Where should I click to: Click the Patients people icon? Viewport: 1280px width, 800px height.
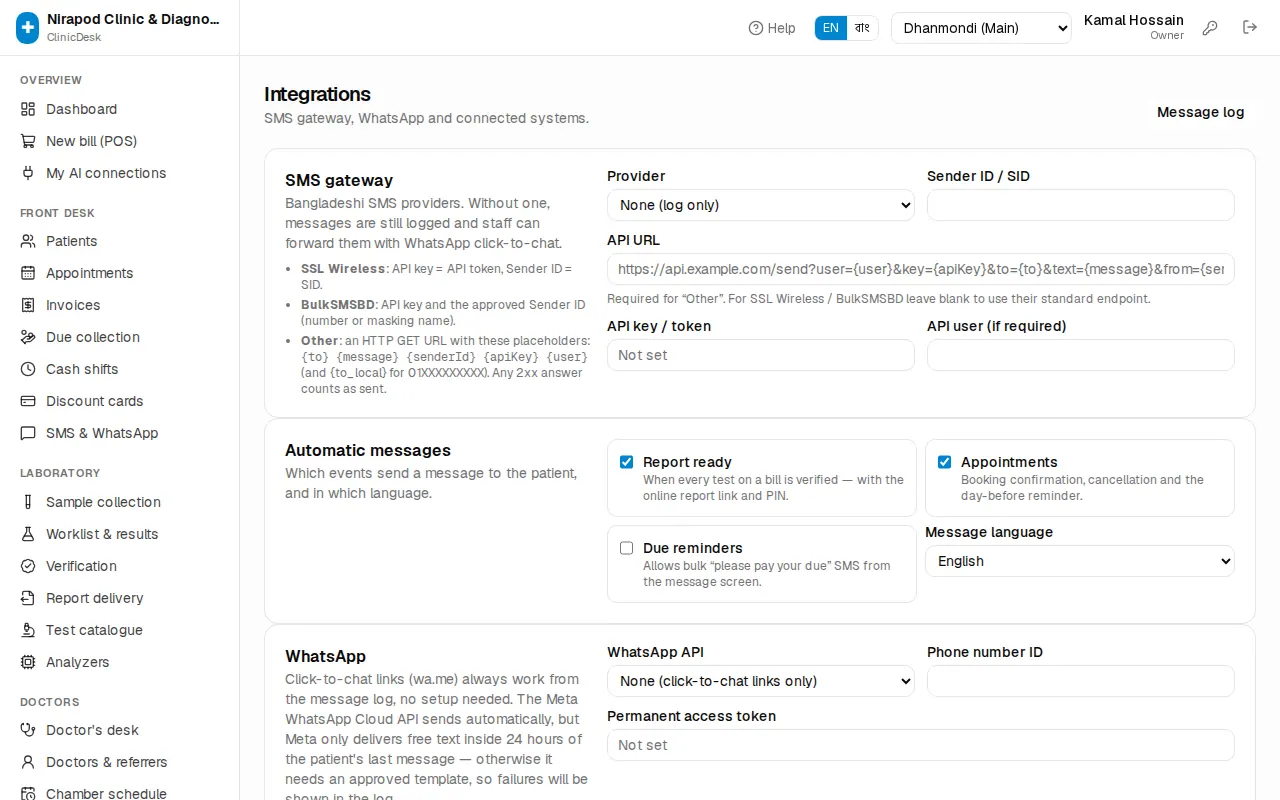(28, 241)
